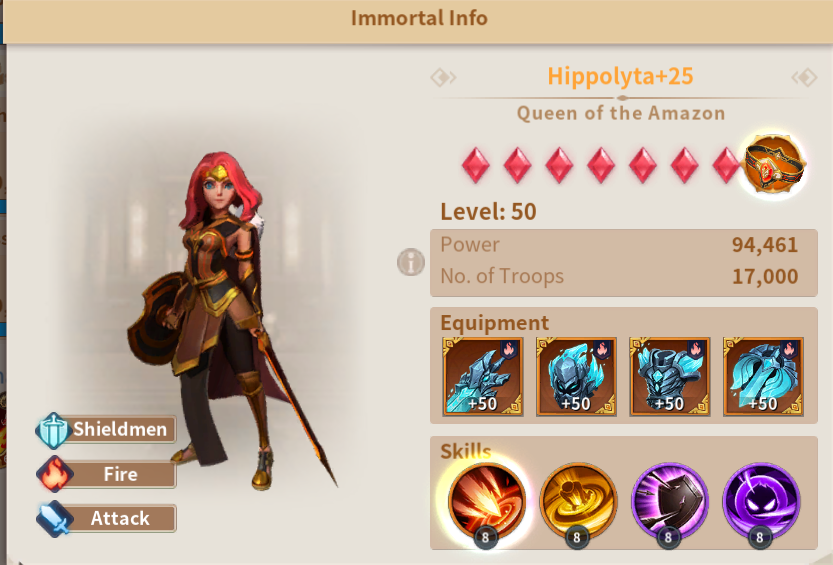
Task: Click the Amazon belt artifact medallion
Action: [x=774, y=165]
